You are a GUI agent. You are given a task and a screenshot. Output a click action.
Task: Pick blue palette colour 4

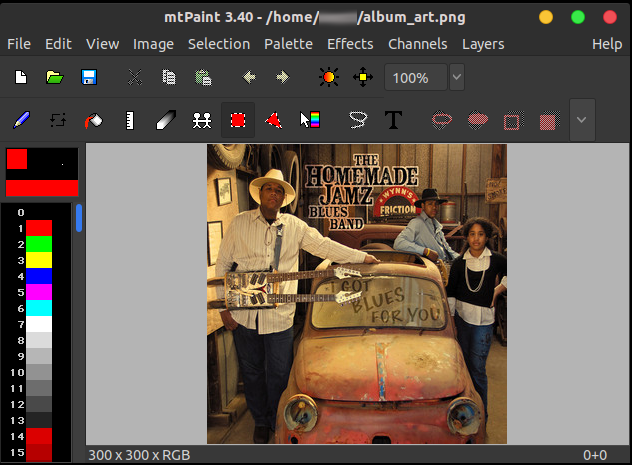(39, 276)
